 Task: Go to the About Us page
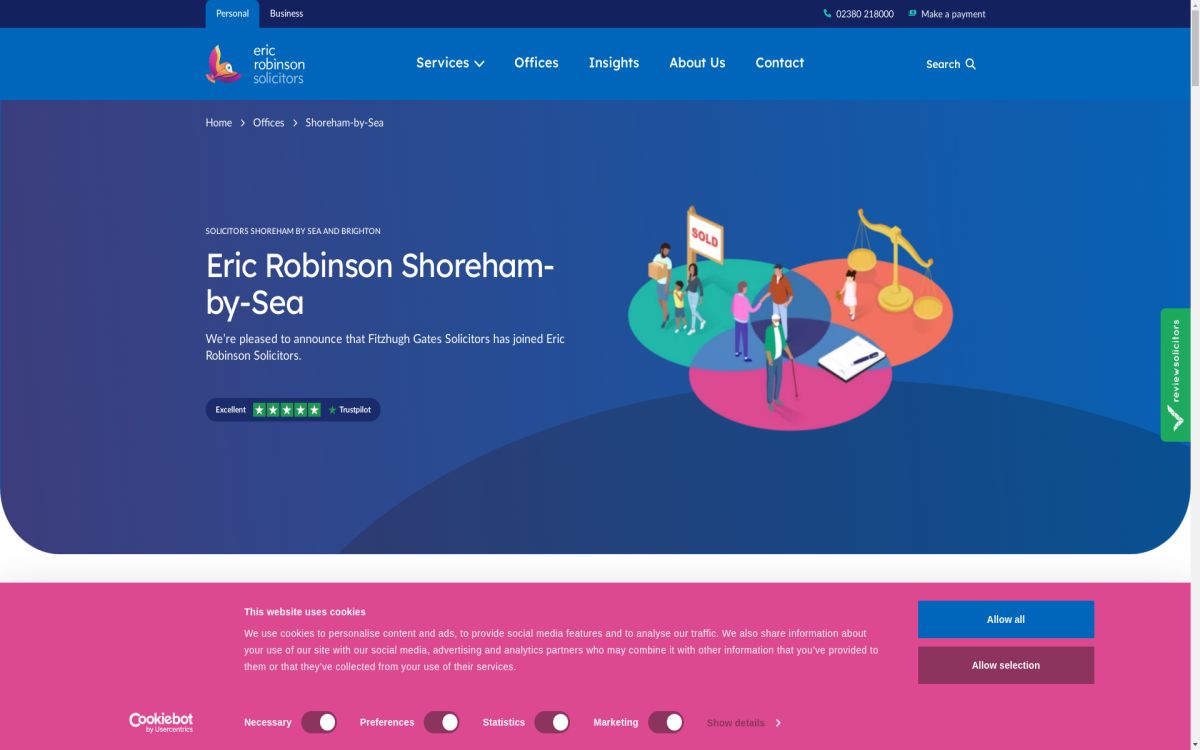(x=697, y=63)
